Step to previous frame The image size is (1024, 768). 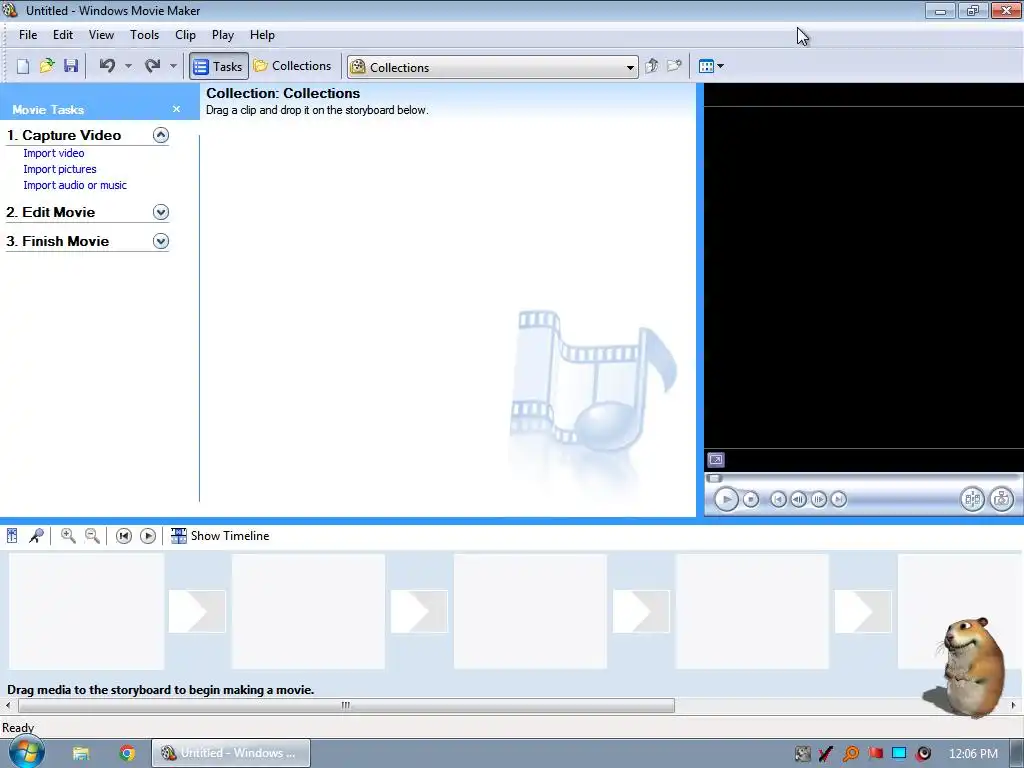click(x=798, y=500)
